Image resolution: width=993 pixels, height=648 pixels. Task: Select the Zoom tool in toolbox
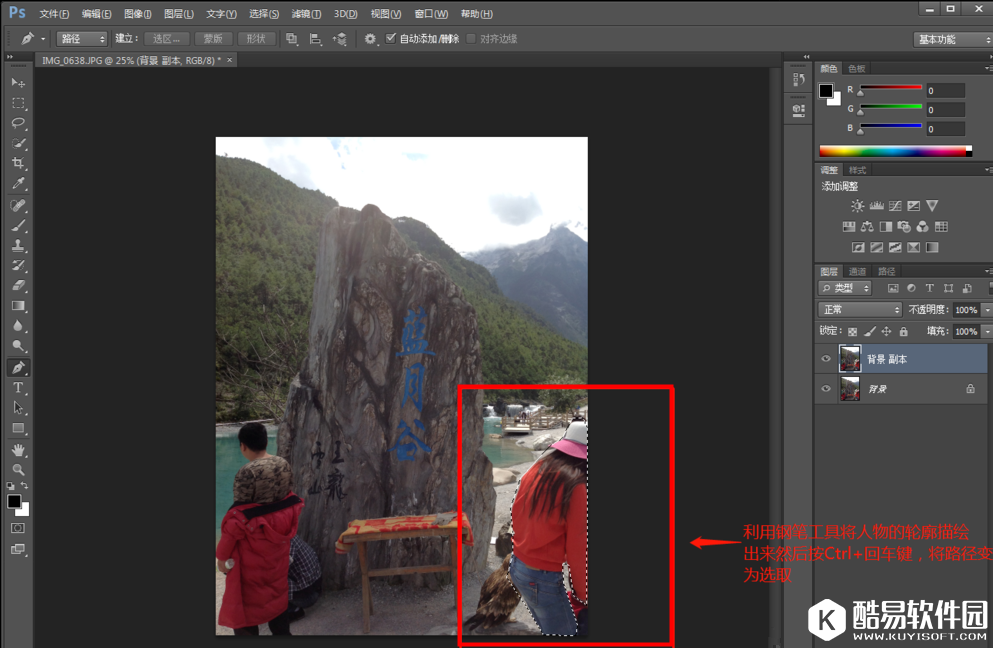pos(18,469)
